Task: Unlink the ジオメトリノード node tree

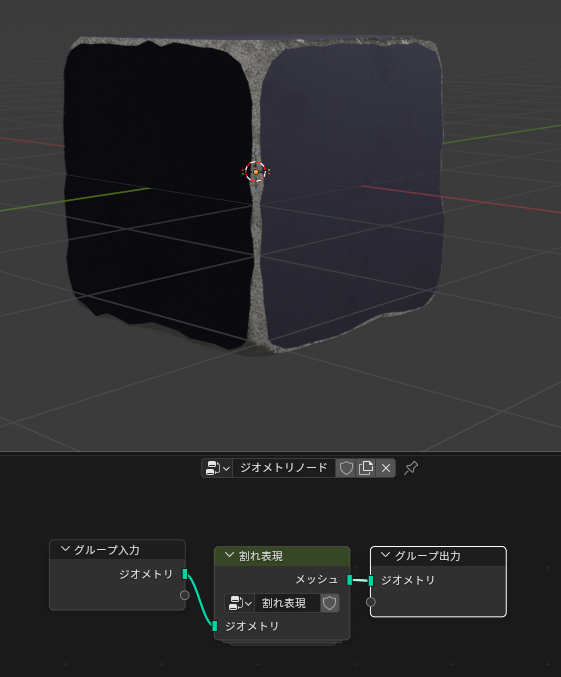Action: pyautogui.click(x=386, y=468)
